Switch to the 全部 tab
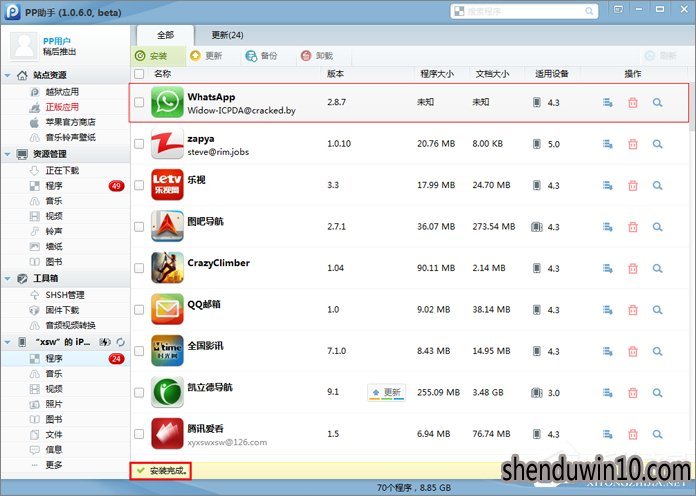 click(166, 35)
